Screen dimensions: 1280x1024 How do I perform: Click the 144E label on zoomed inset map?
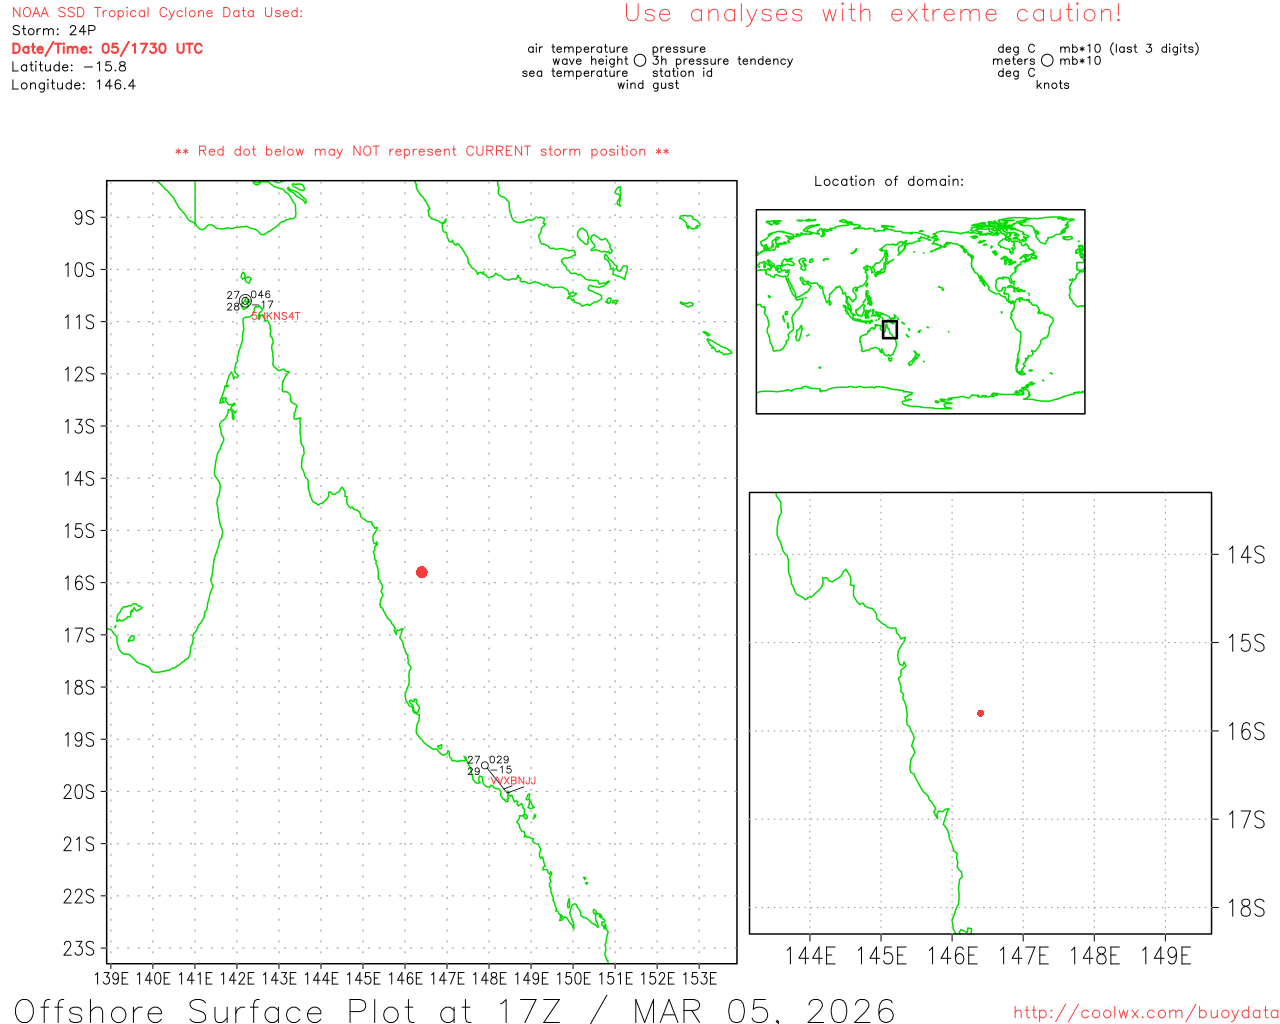810,957
